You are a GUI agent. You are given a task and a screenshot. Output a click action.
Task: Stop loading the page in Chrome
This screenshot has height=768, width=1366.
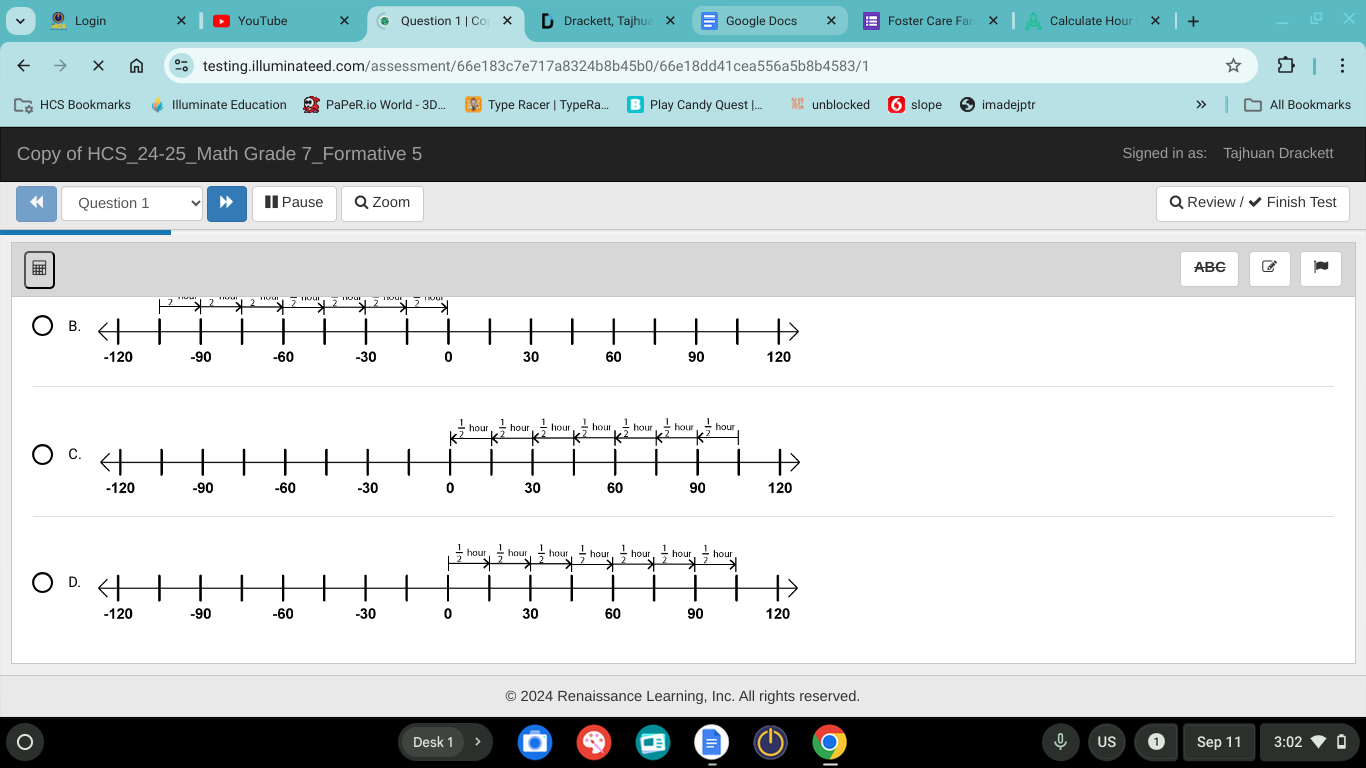(98, 66)
